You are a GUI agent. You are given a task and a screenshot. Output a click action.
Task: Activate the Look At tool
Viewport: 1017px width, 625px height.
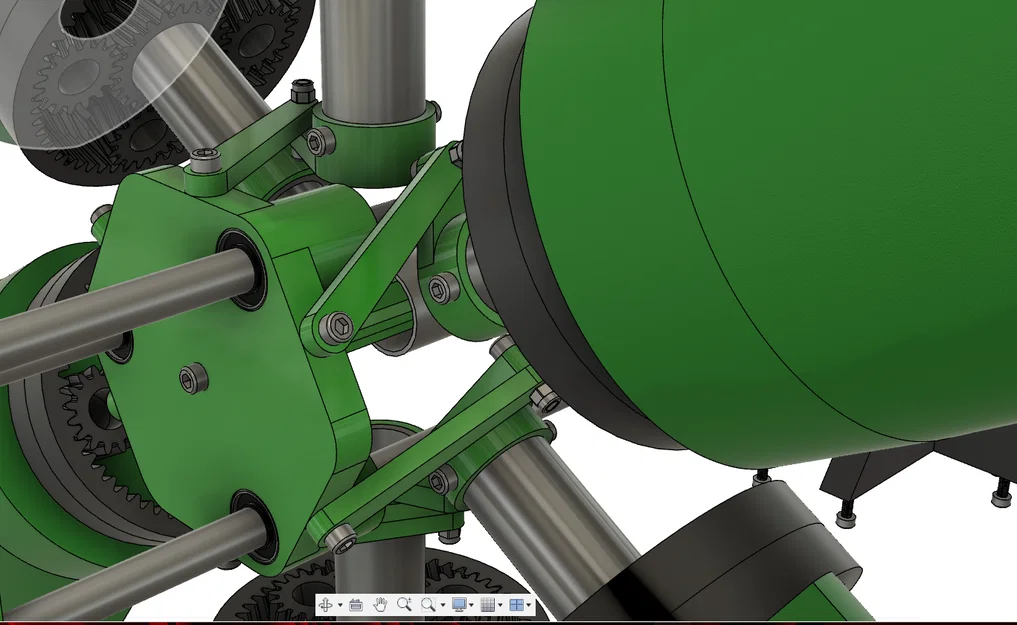355,604
